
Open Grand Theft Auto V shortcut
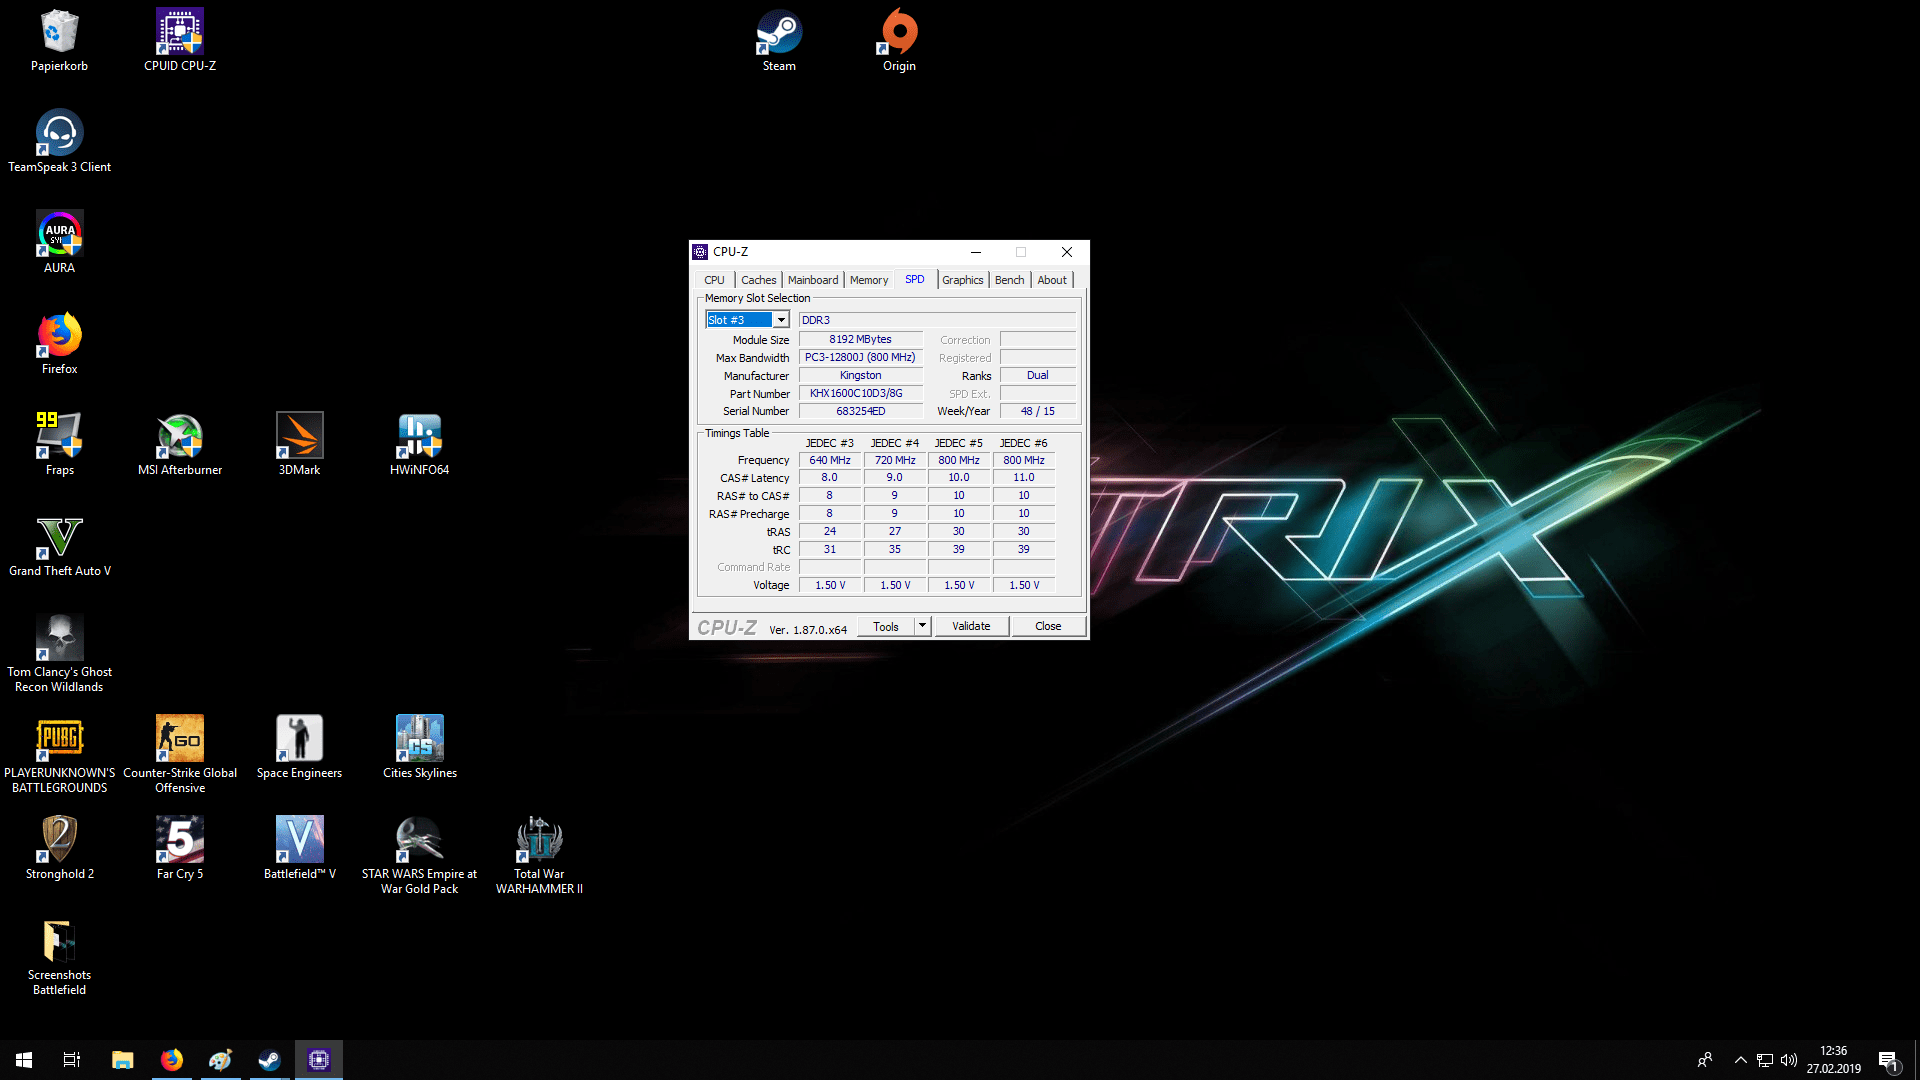(59, 546)
